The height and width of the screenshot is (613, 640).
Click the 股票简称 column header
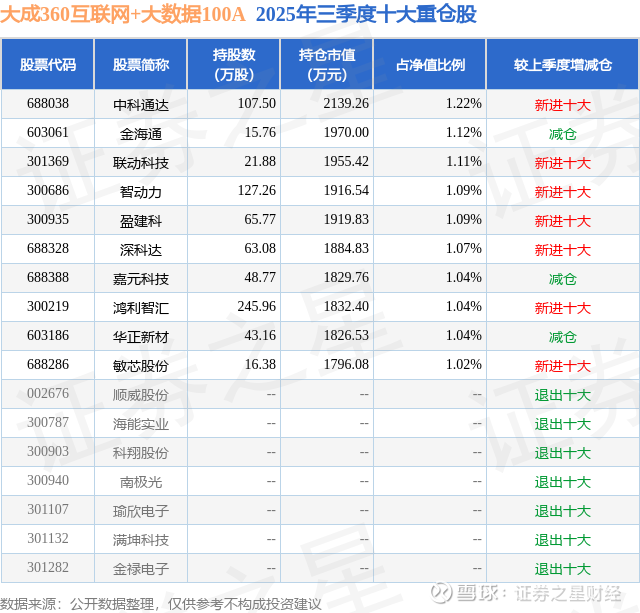click(141, 64)
